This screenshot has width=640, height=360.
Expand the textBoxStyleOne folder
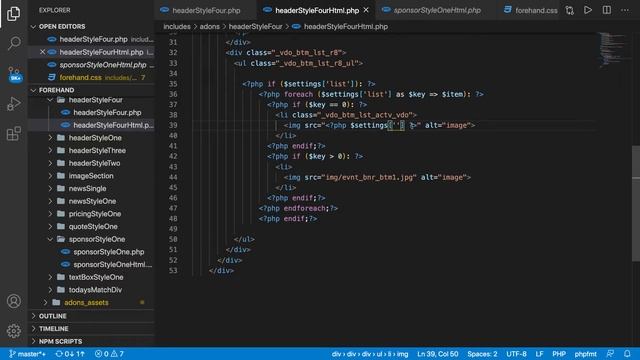click(92, 277)
